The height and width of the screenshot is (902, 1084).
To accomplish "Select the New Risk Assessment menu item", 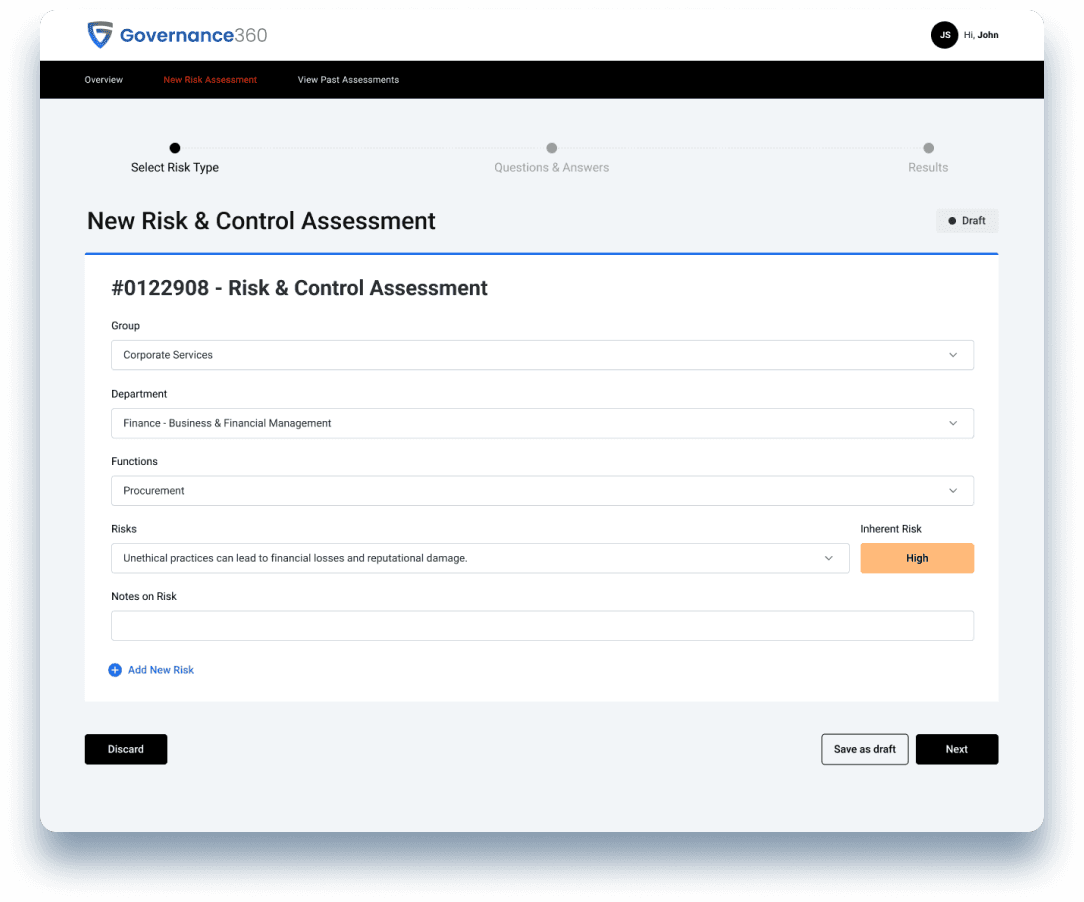I will point(210,79).
